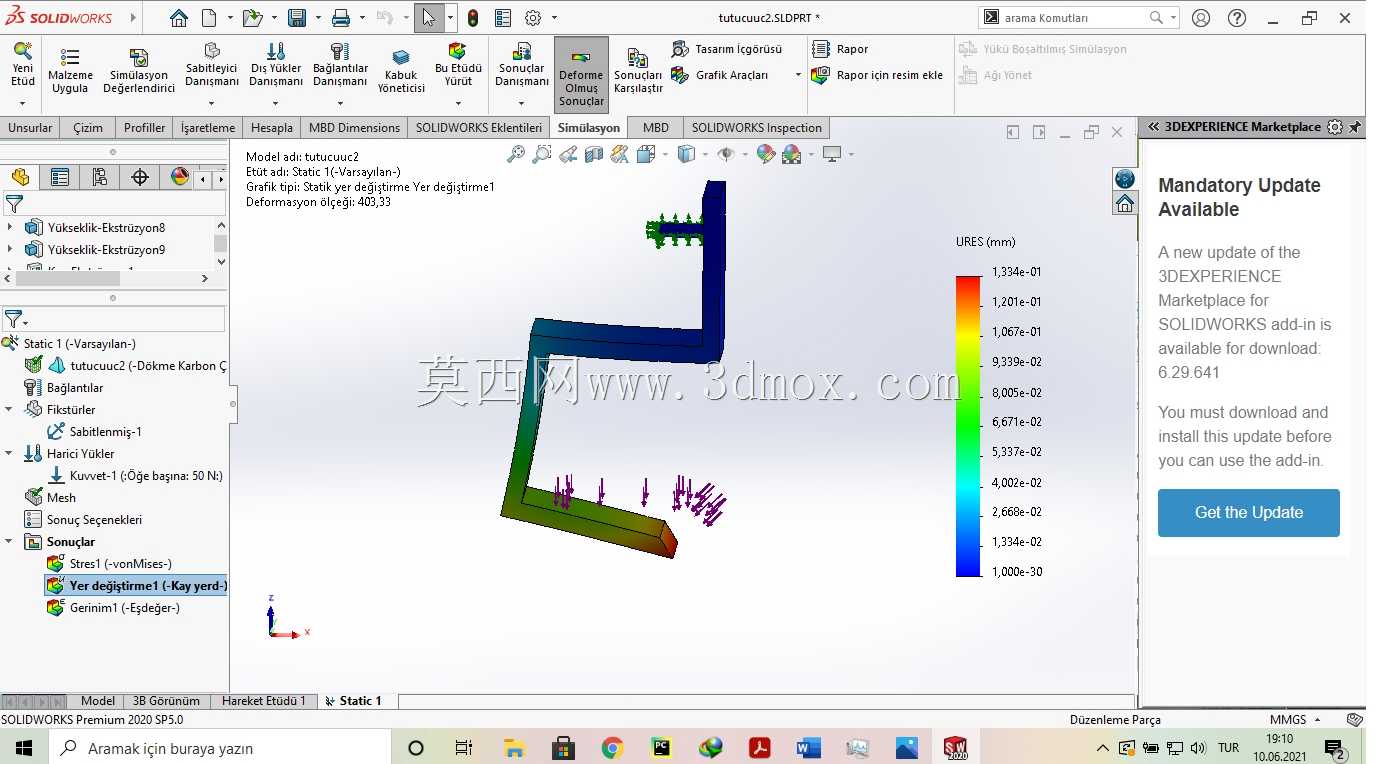The height and width of the screenshot is (764, 1378).
Task: Click the Print icon
Action: 341,18
